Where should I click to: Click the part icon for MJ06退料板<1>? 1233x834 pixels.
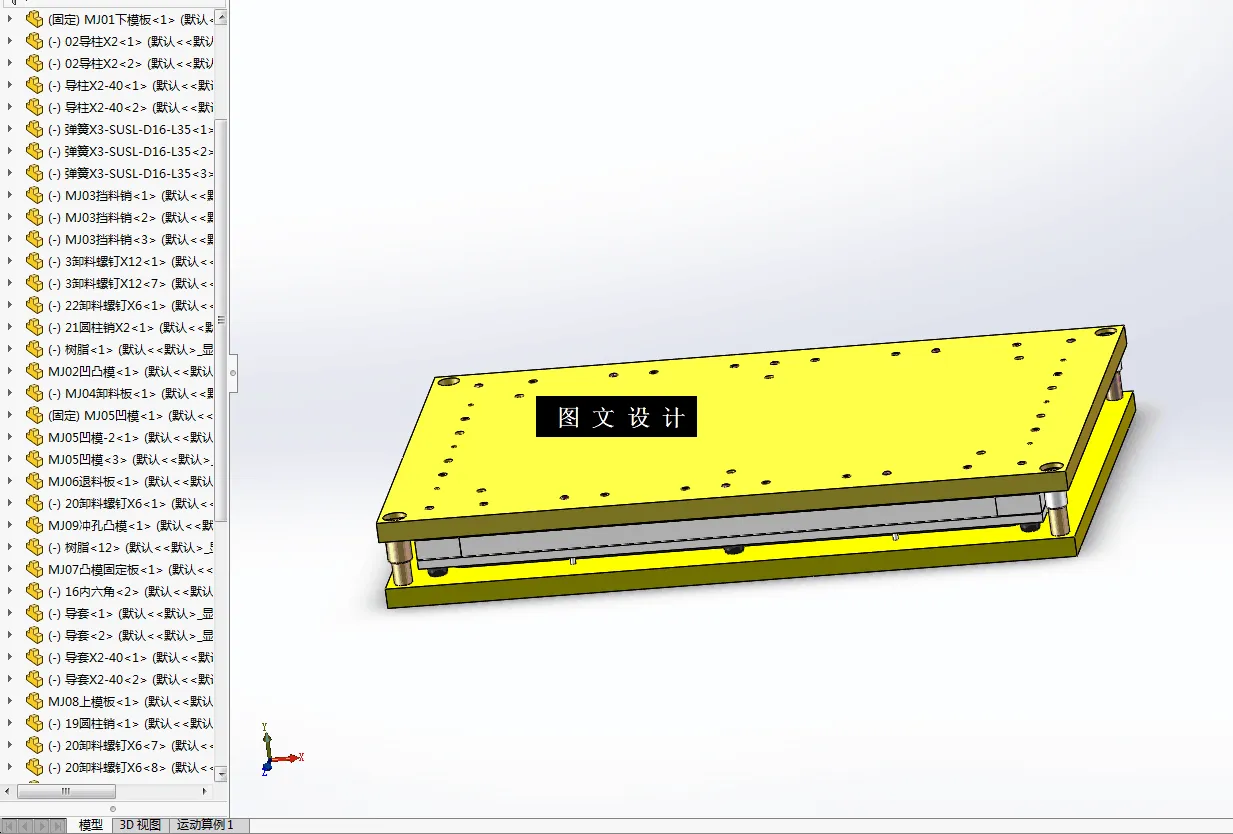(x=35, y=481)
